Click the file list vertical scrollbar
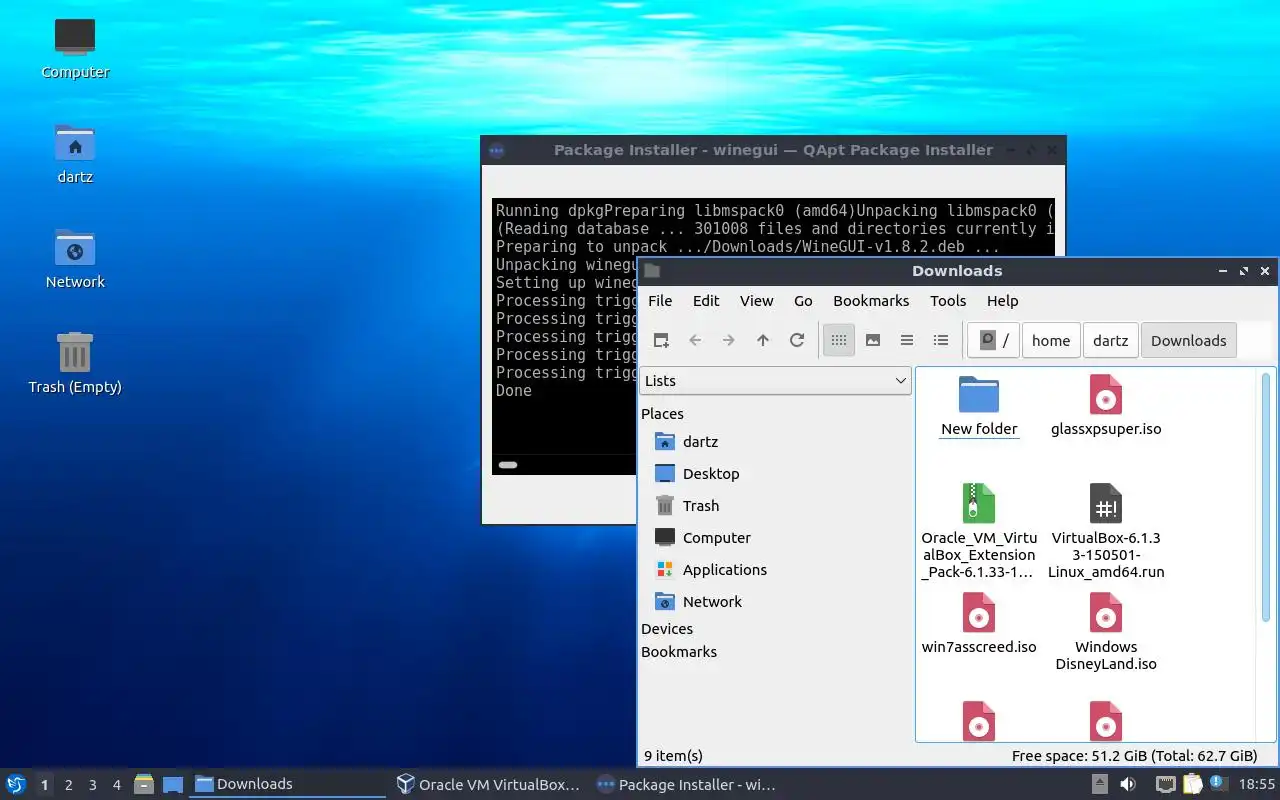1280x800 pixels. (1266, 497)
